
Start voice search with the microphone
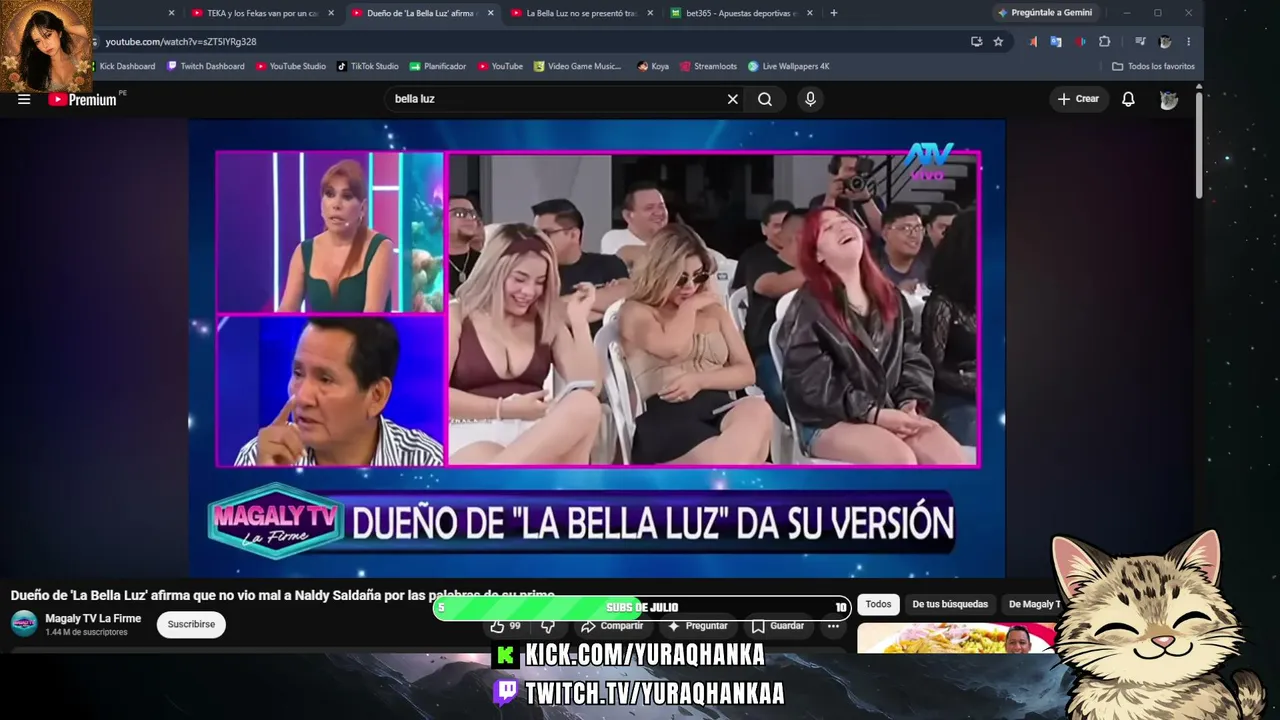tap(810, 99)
